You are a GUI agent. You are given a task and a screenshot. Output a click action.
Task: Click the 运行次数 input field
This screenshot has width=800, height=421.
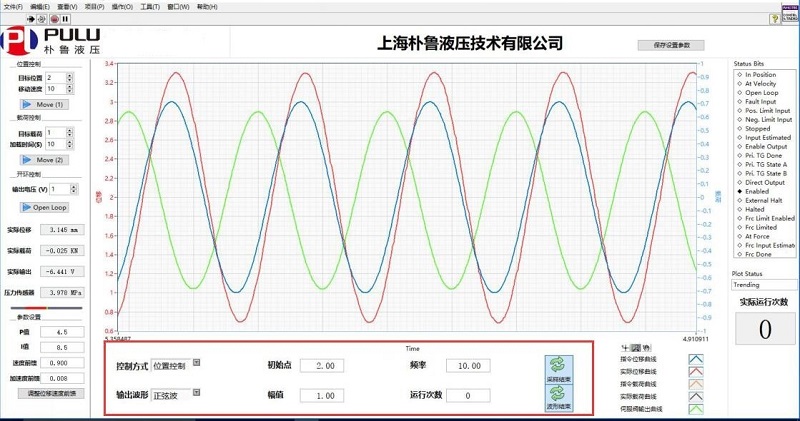[468, 395]
